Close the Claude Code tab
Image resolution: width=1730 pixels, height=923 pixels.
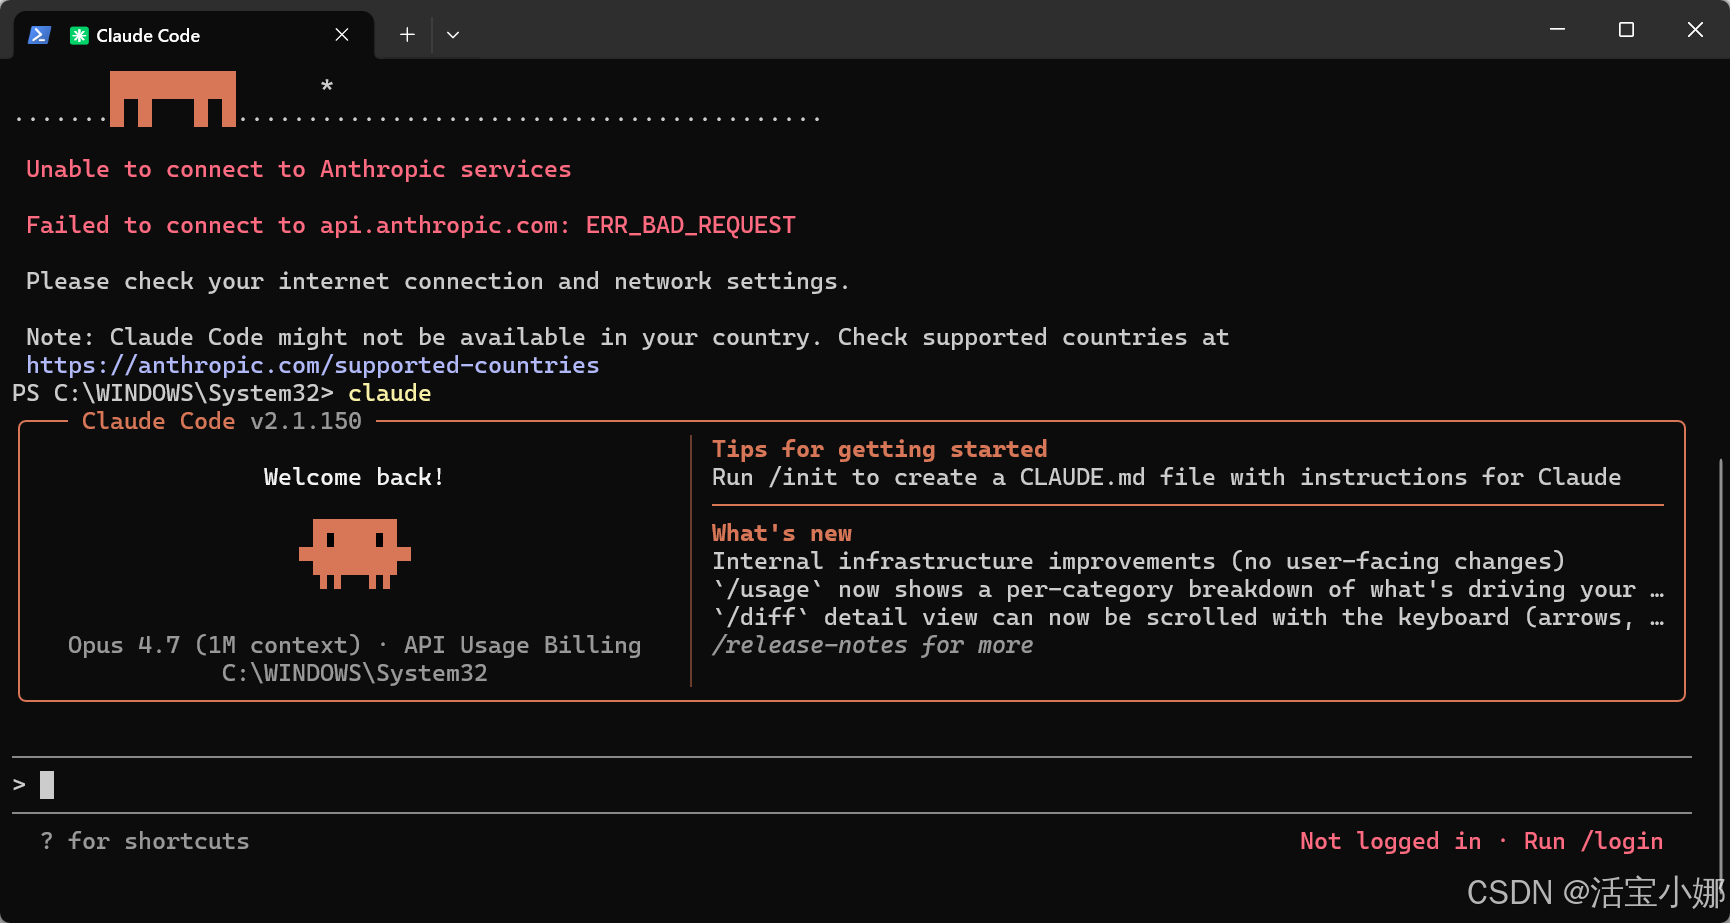(342, 35)
